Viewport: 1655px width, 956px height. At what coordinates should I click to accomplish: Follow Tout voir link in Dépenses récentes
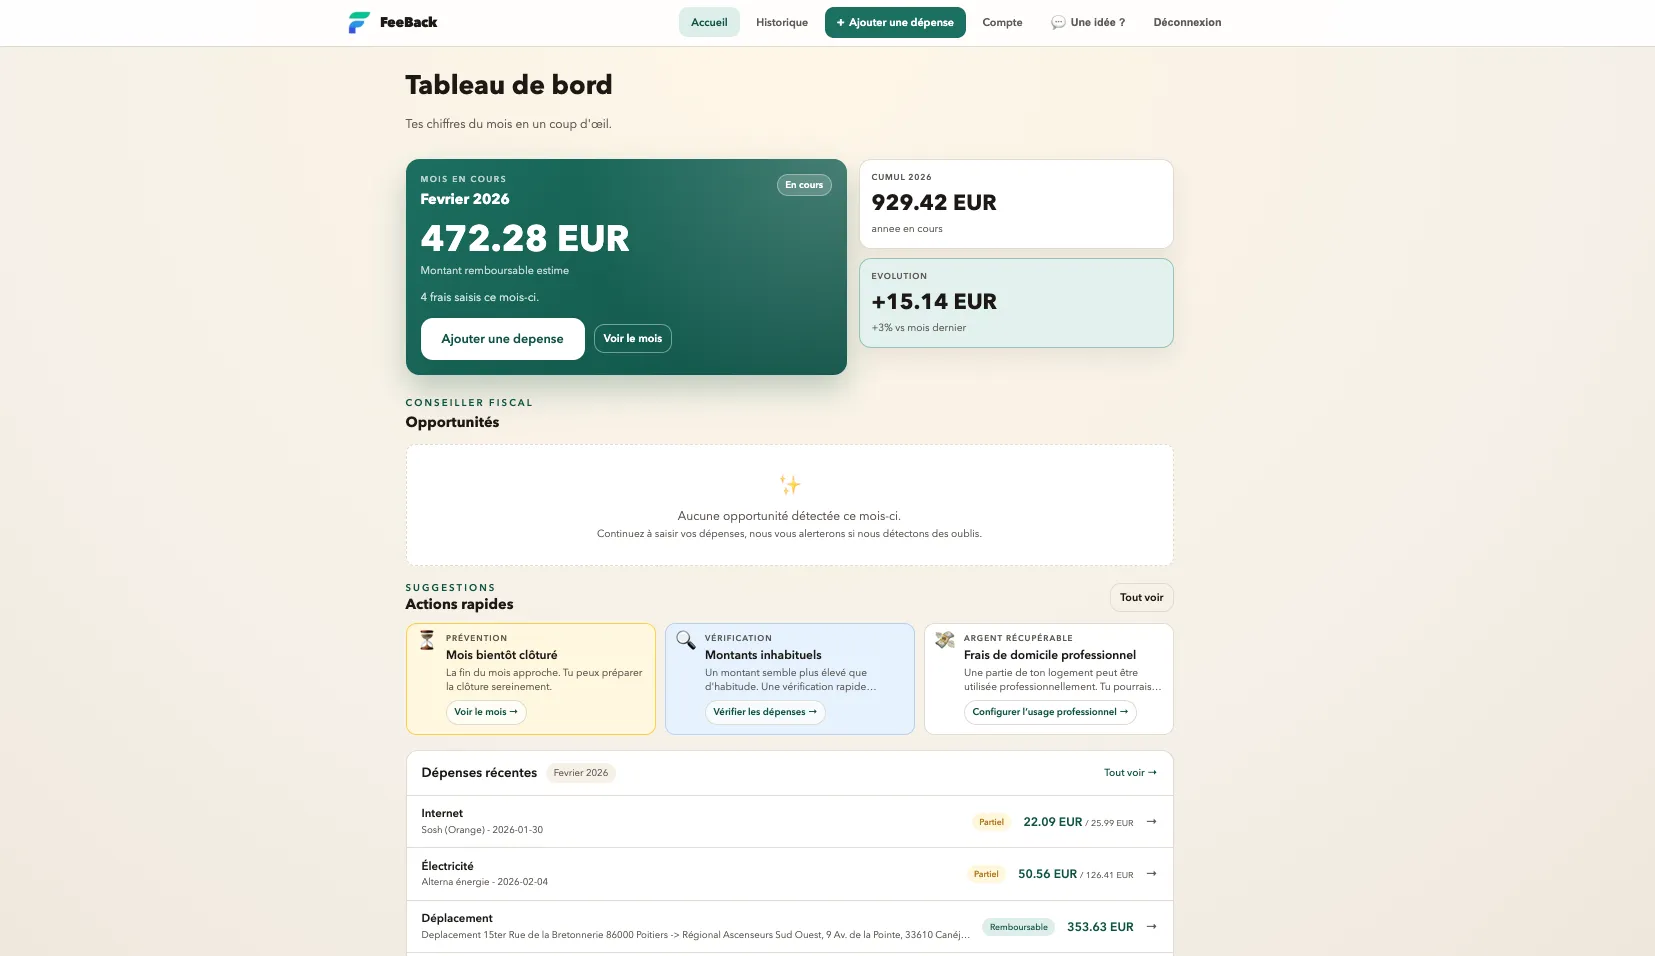[x=1130, y=773]
